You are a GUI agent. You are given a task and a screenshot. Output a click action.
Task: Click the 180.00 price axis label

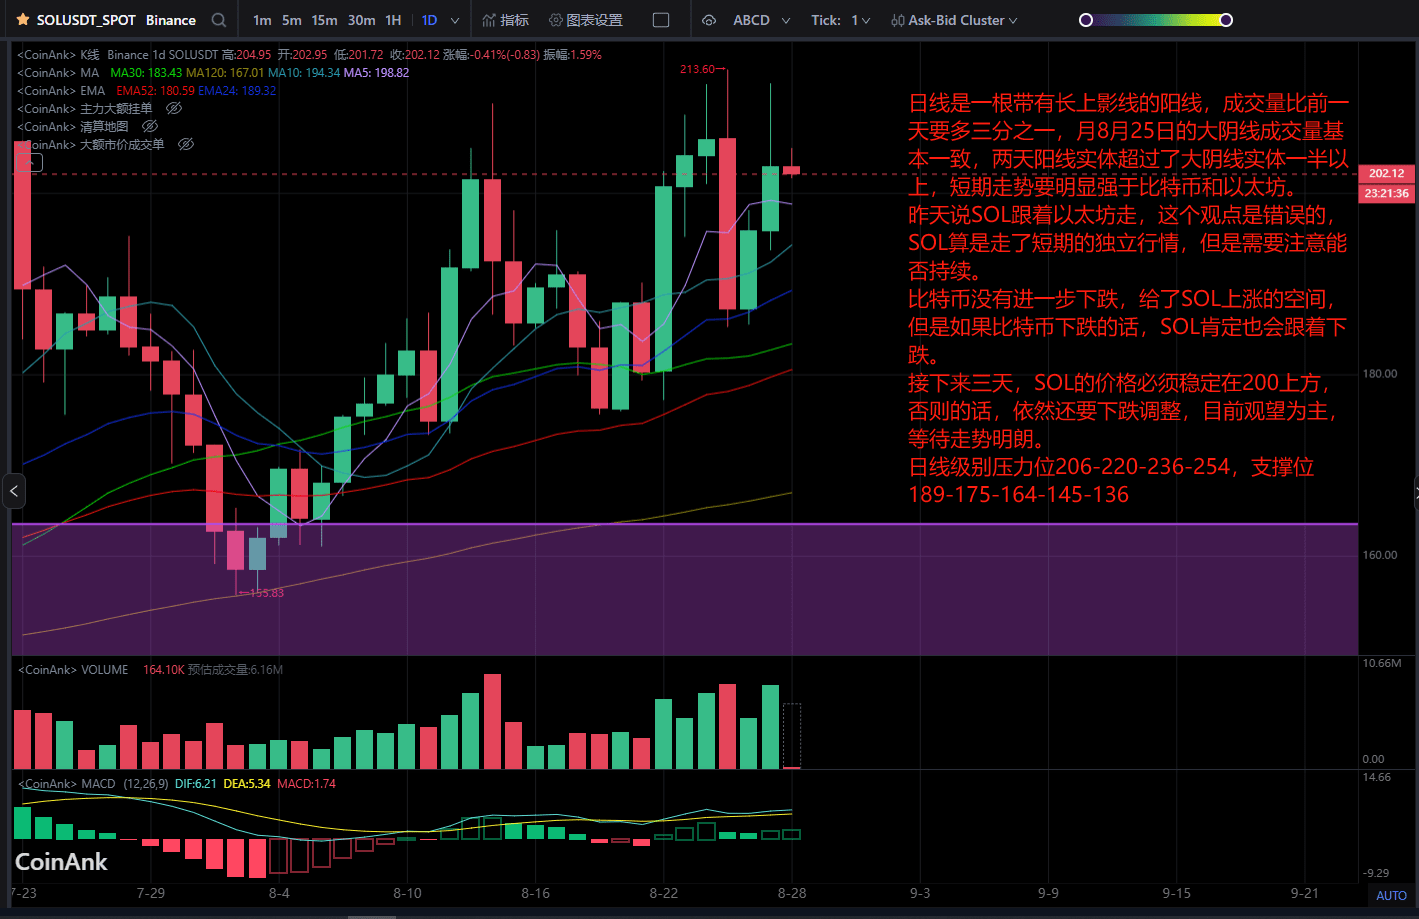coord(1380,374)
